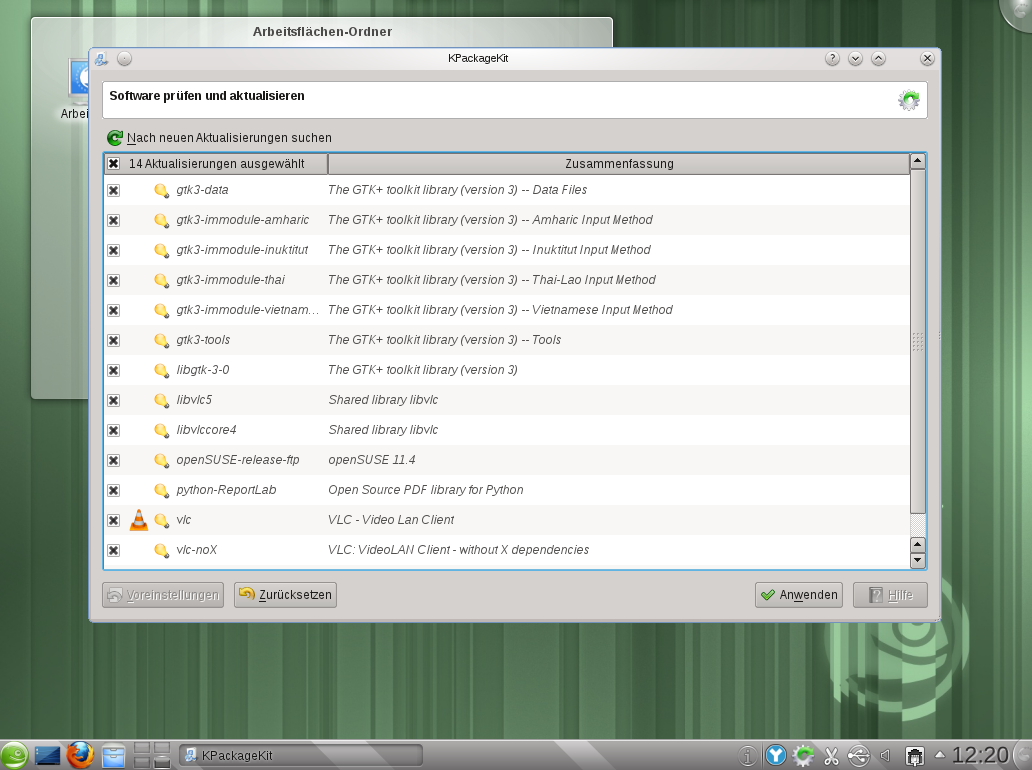This screenshot has width=1032, height=770.
Task: Click the scissors clipboard tray icon
Action: 831,756
